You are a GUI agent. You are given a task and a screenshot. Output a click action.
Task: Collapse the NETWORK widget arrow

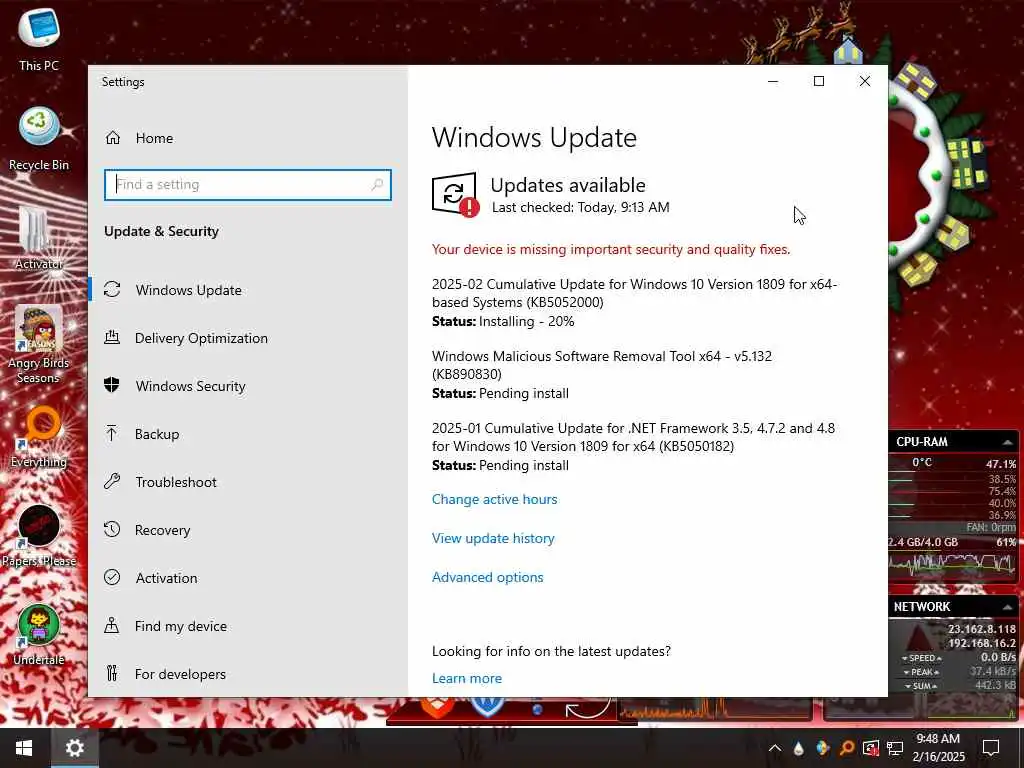[x=1007, y=607]
